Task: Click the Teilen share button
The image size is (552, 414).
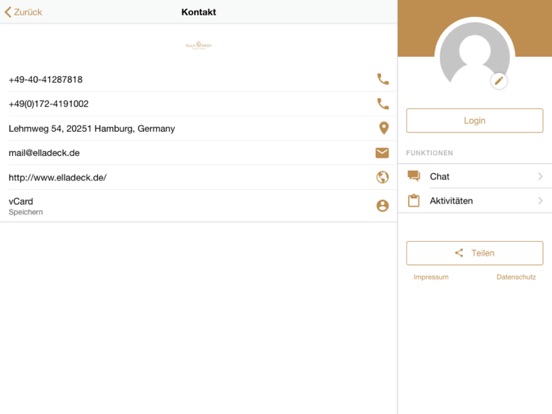Action: (x=475, y=253)
